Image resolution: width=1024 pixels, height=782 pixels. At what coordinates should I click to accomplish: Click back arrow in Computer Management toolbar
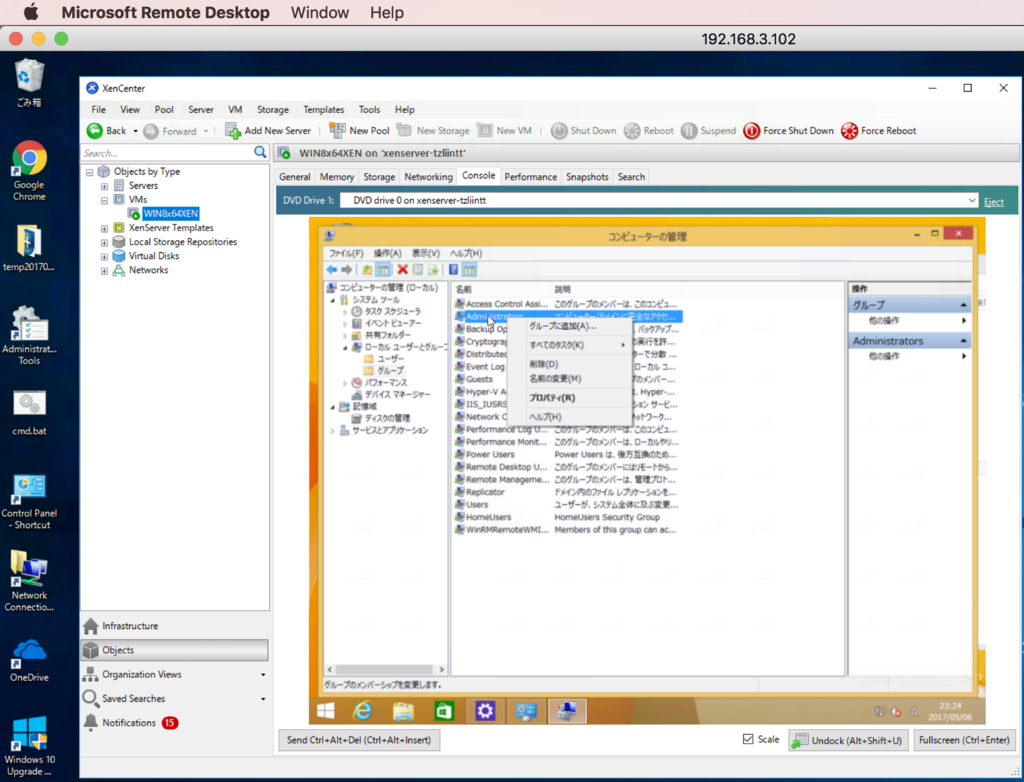point(332,270)
